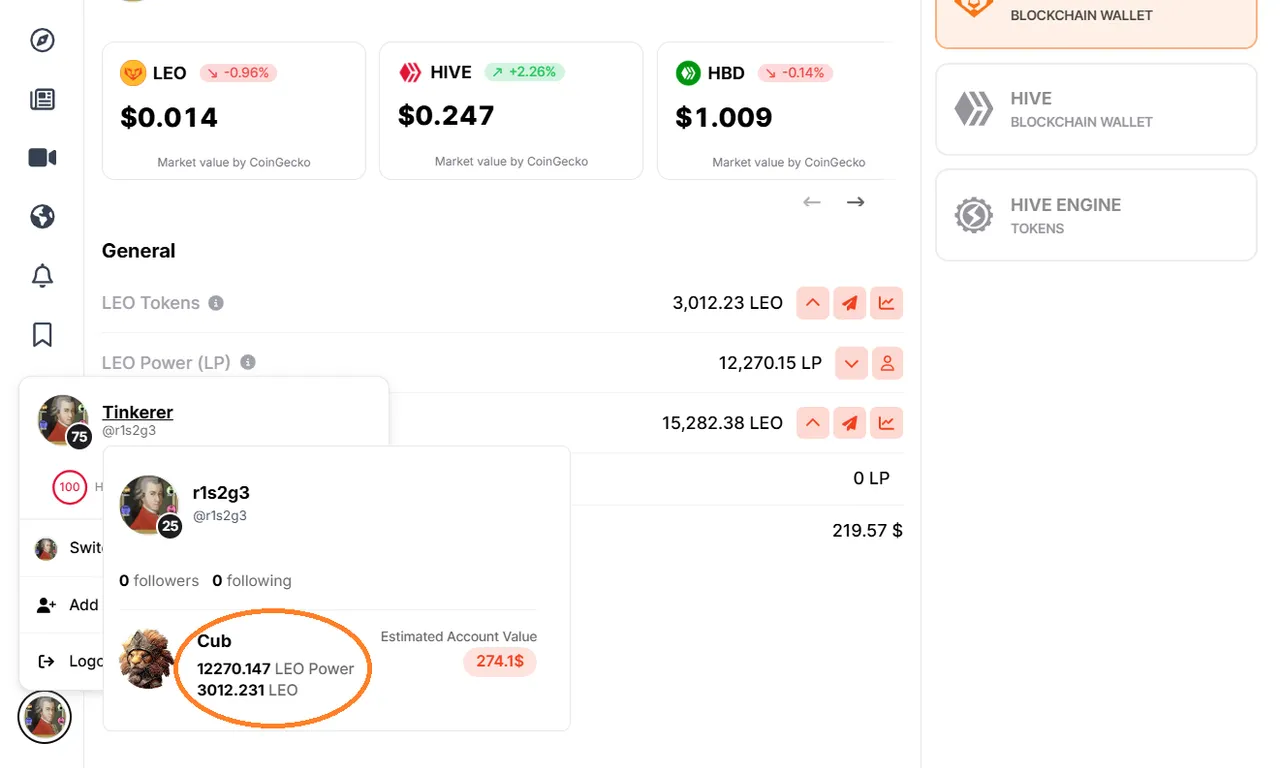Open the Explore compass icon in sidebar
The width and height of the screenshot is (1280, 768).
point(42,40)
